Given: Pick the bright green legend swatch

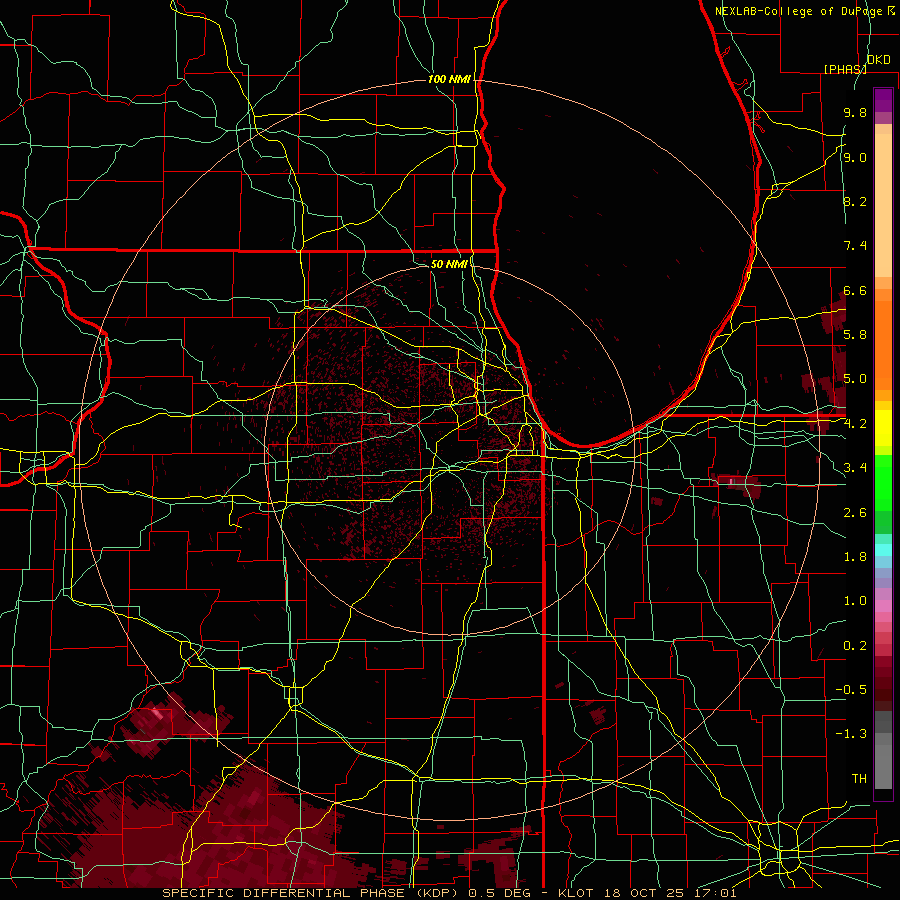Looking at the screenshot, I should [x=883, y=481].
